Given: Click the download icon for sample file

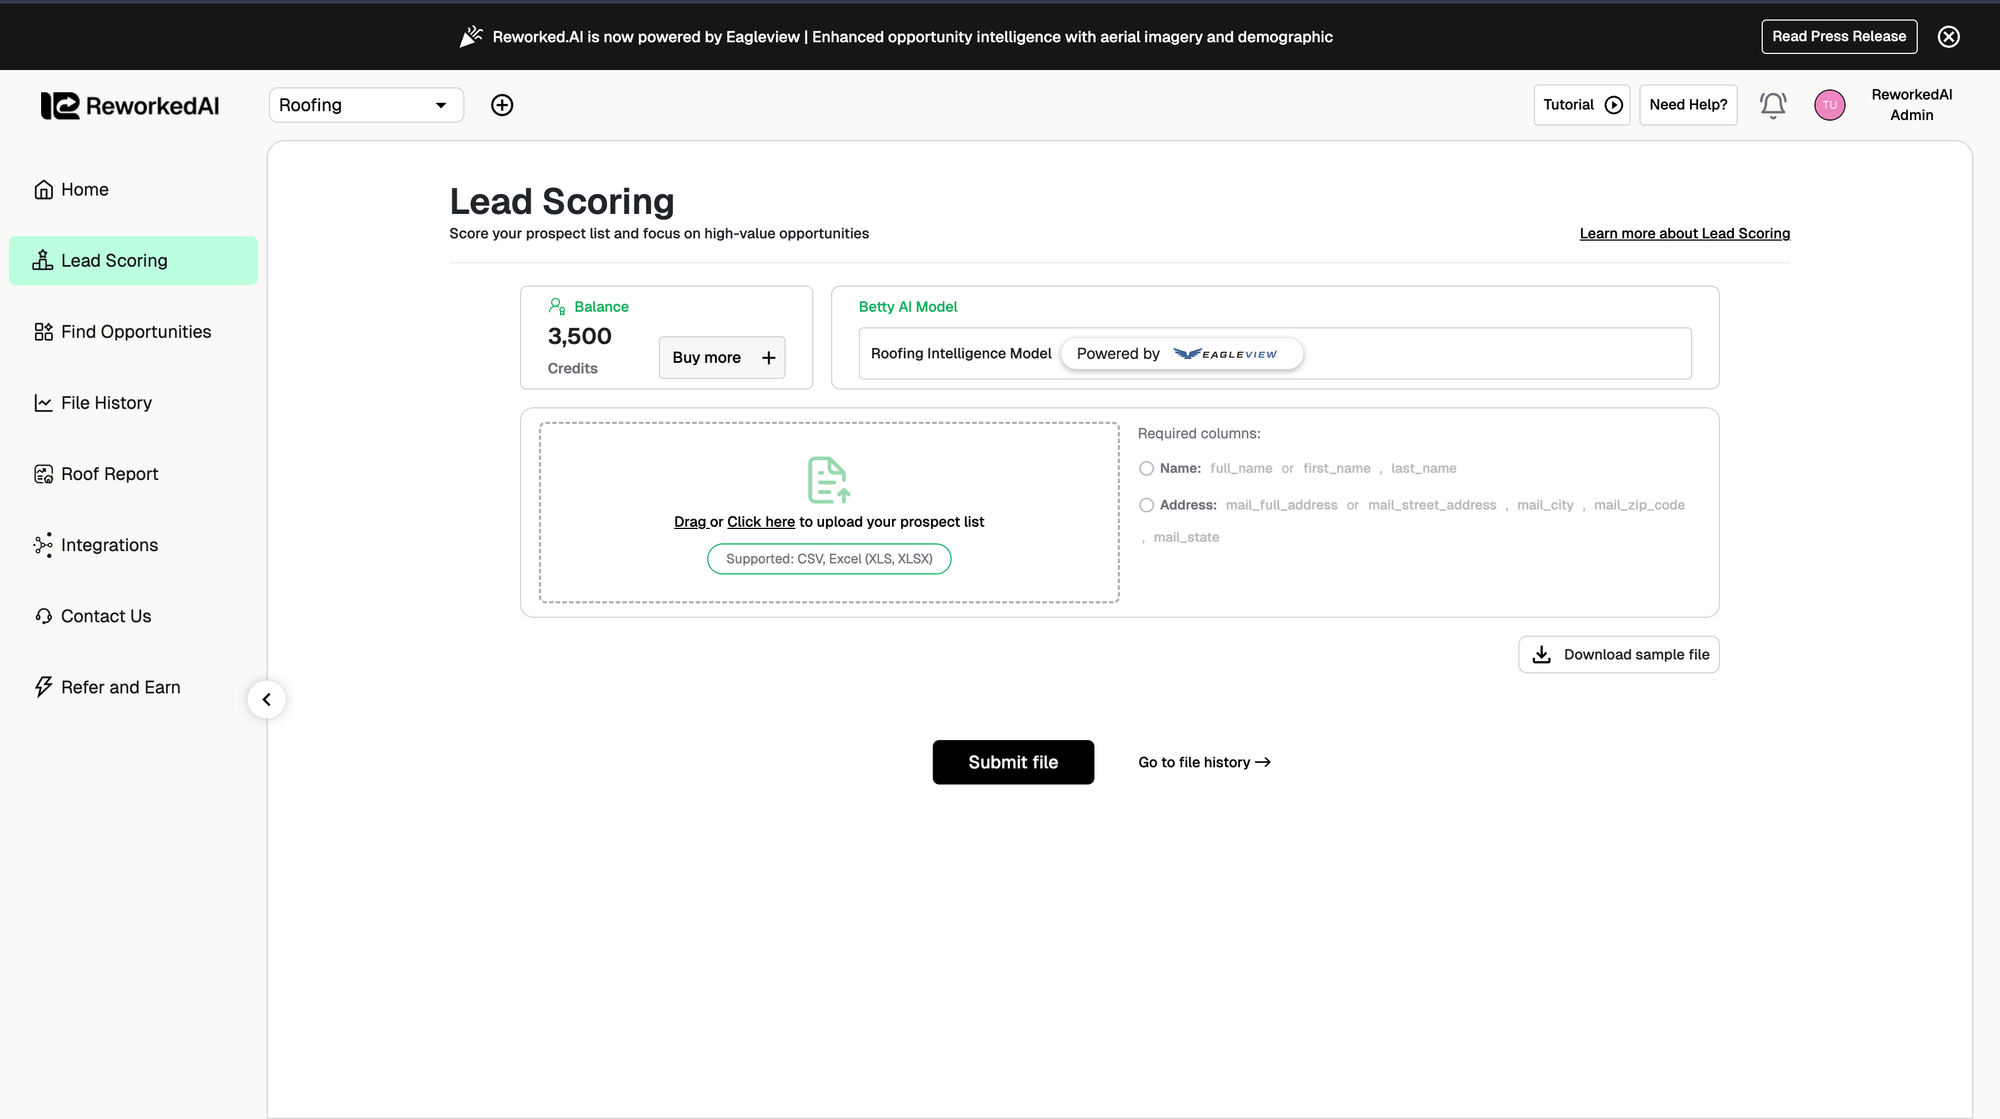Looking at the screenshot, I should 1541,655.
